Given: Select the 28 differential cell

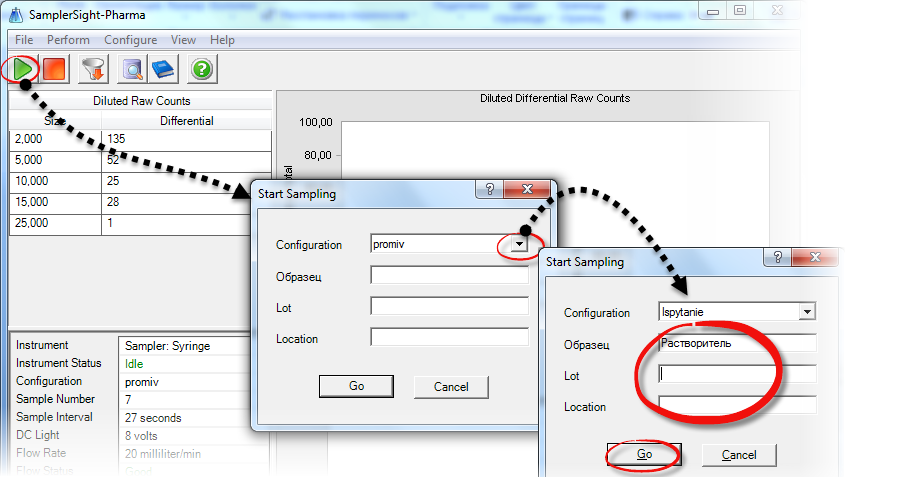Looking at the screenshot, I should click(x=176, y=202).
